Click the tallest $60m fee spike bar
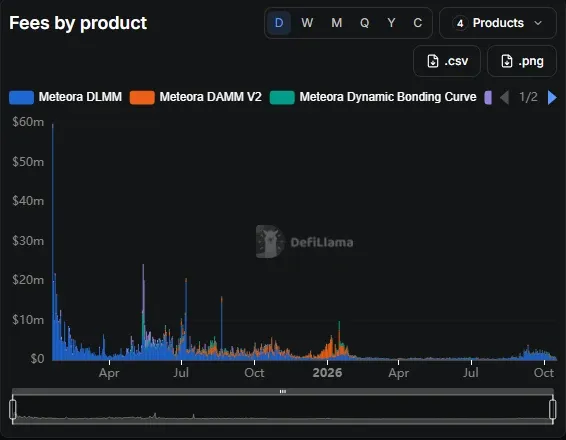 pyautogui.click(x=53, y=242)
